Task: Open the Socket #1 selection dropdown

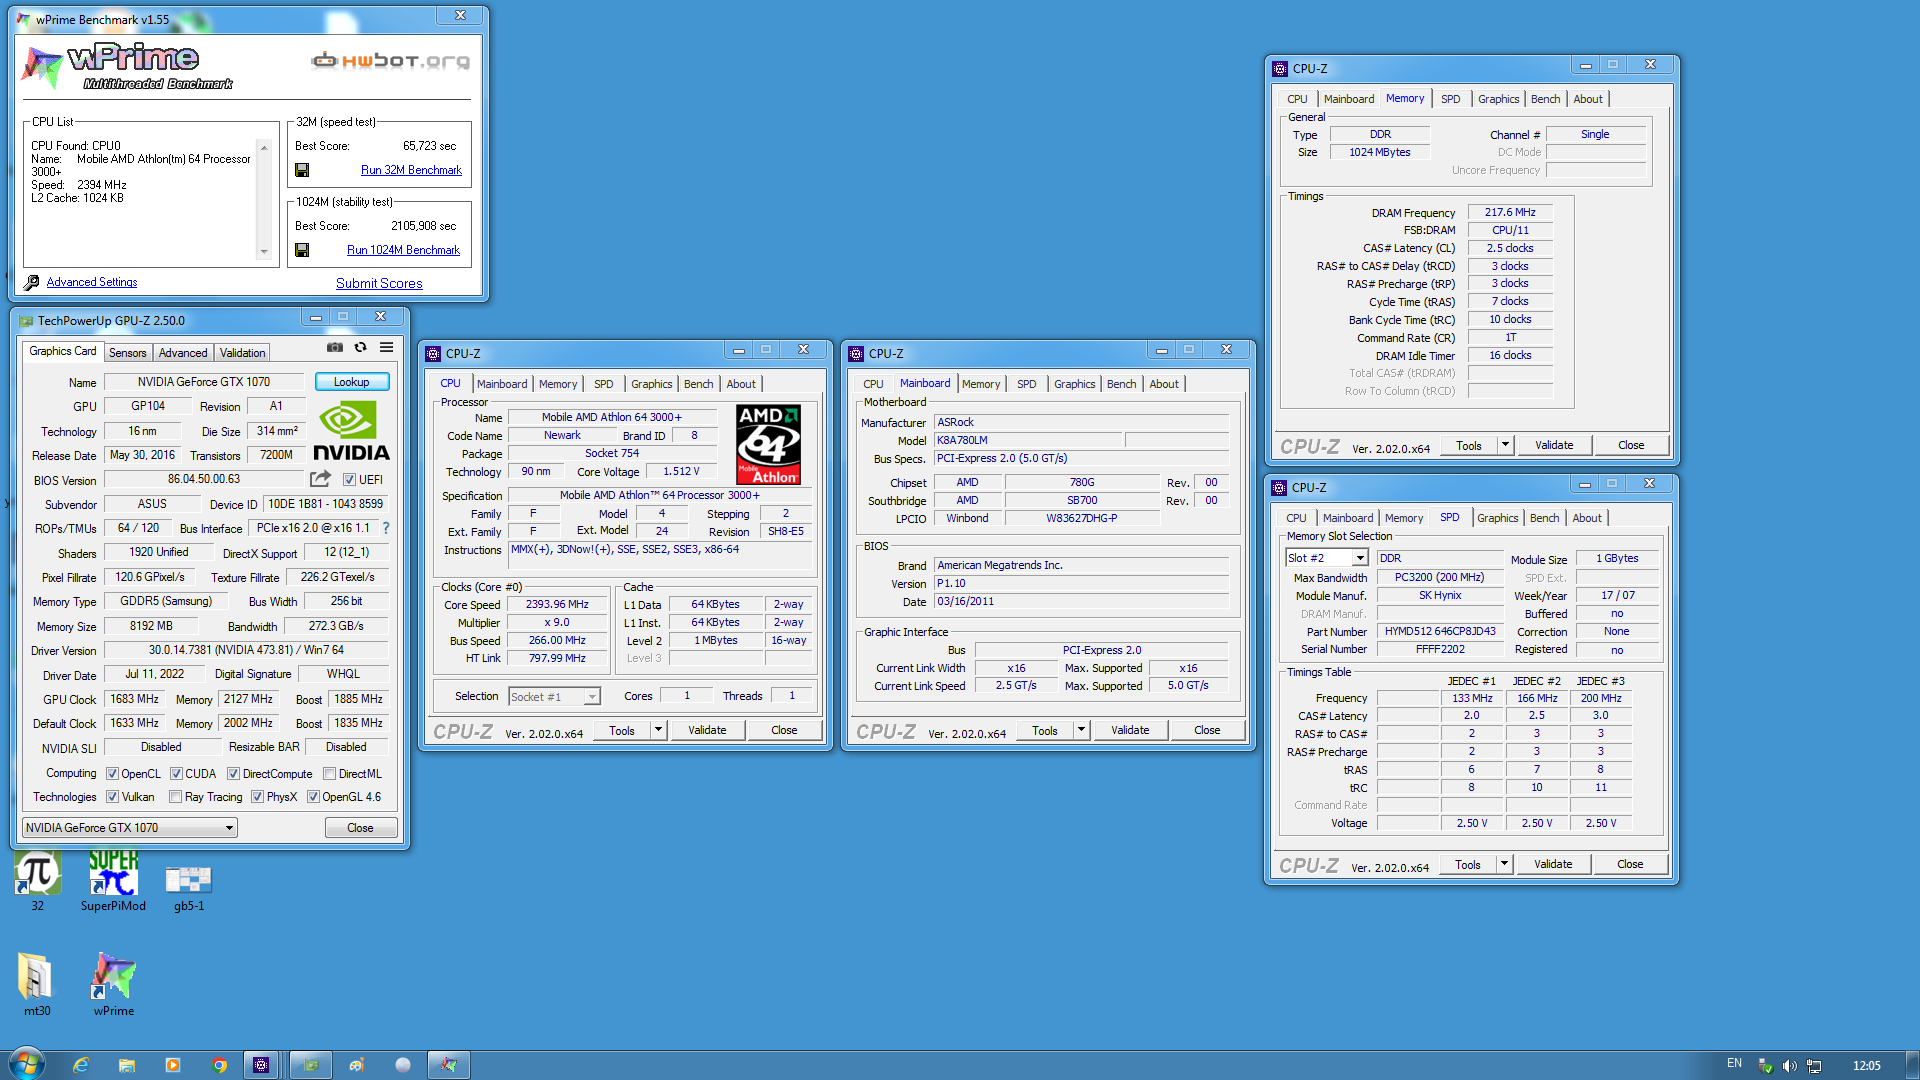Action: [554, 697]
